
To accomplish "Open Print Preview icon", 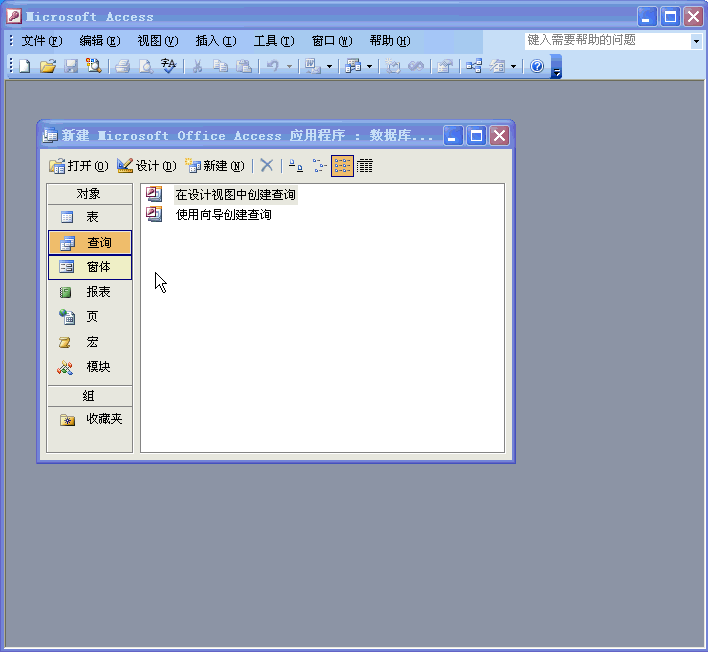I will (145, 66).
